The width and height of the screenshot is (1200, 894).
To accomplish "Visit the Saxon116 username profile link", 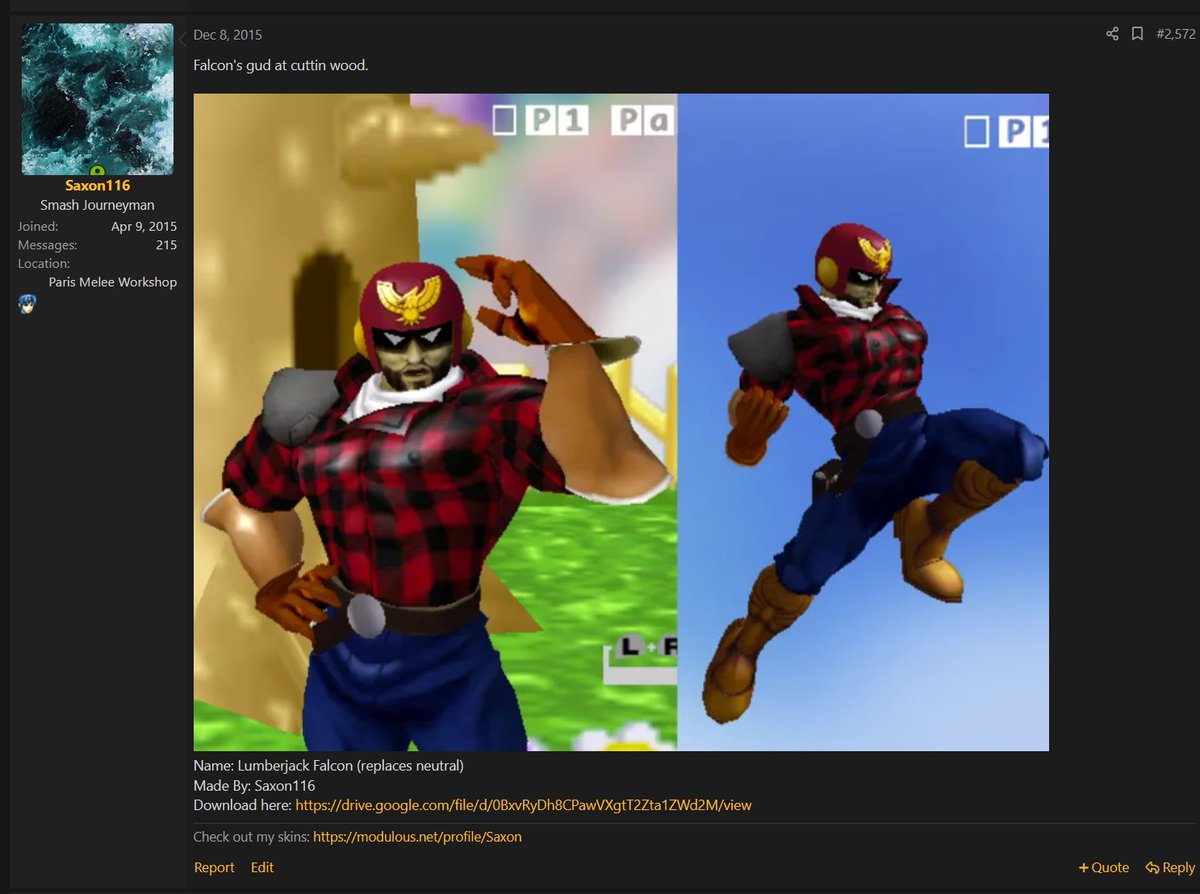I will (97, 185).
